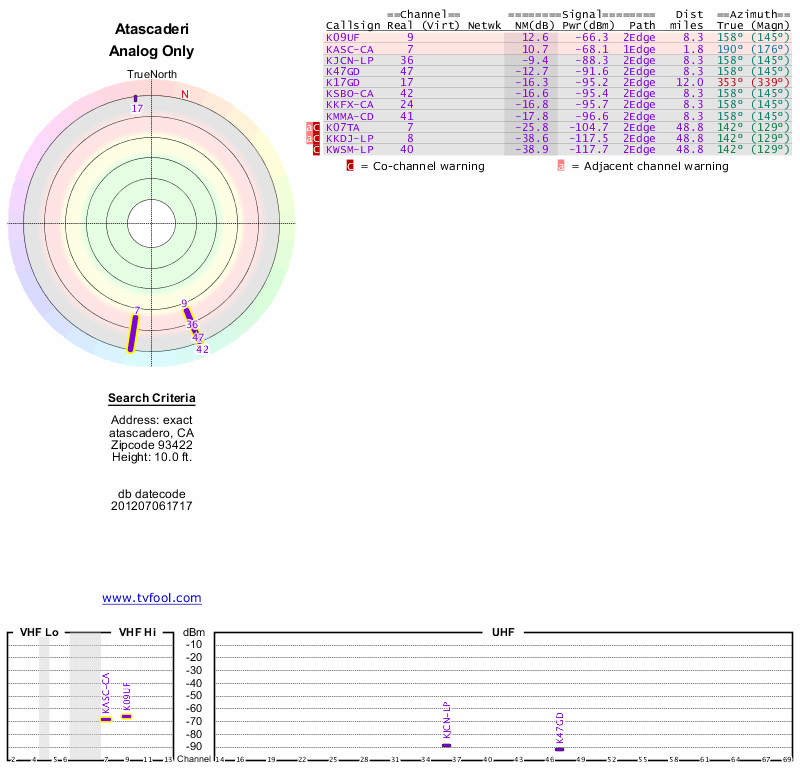Click the channel 9 bar on radar plot
The height and width of the screenshot is (768, 800).
coord(188,314)
